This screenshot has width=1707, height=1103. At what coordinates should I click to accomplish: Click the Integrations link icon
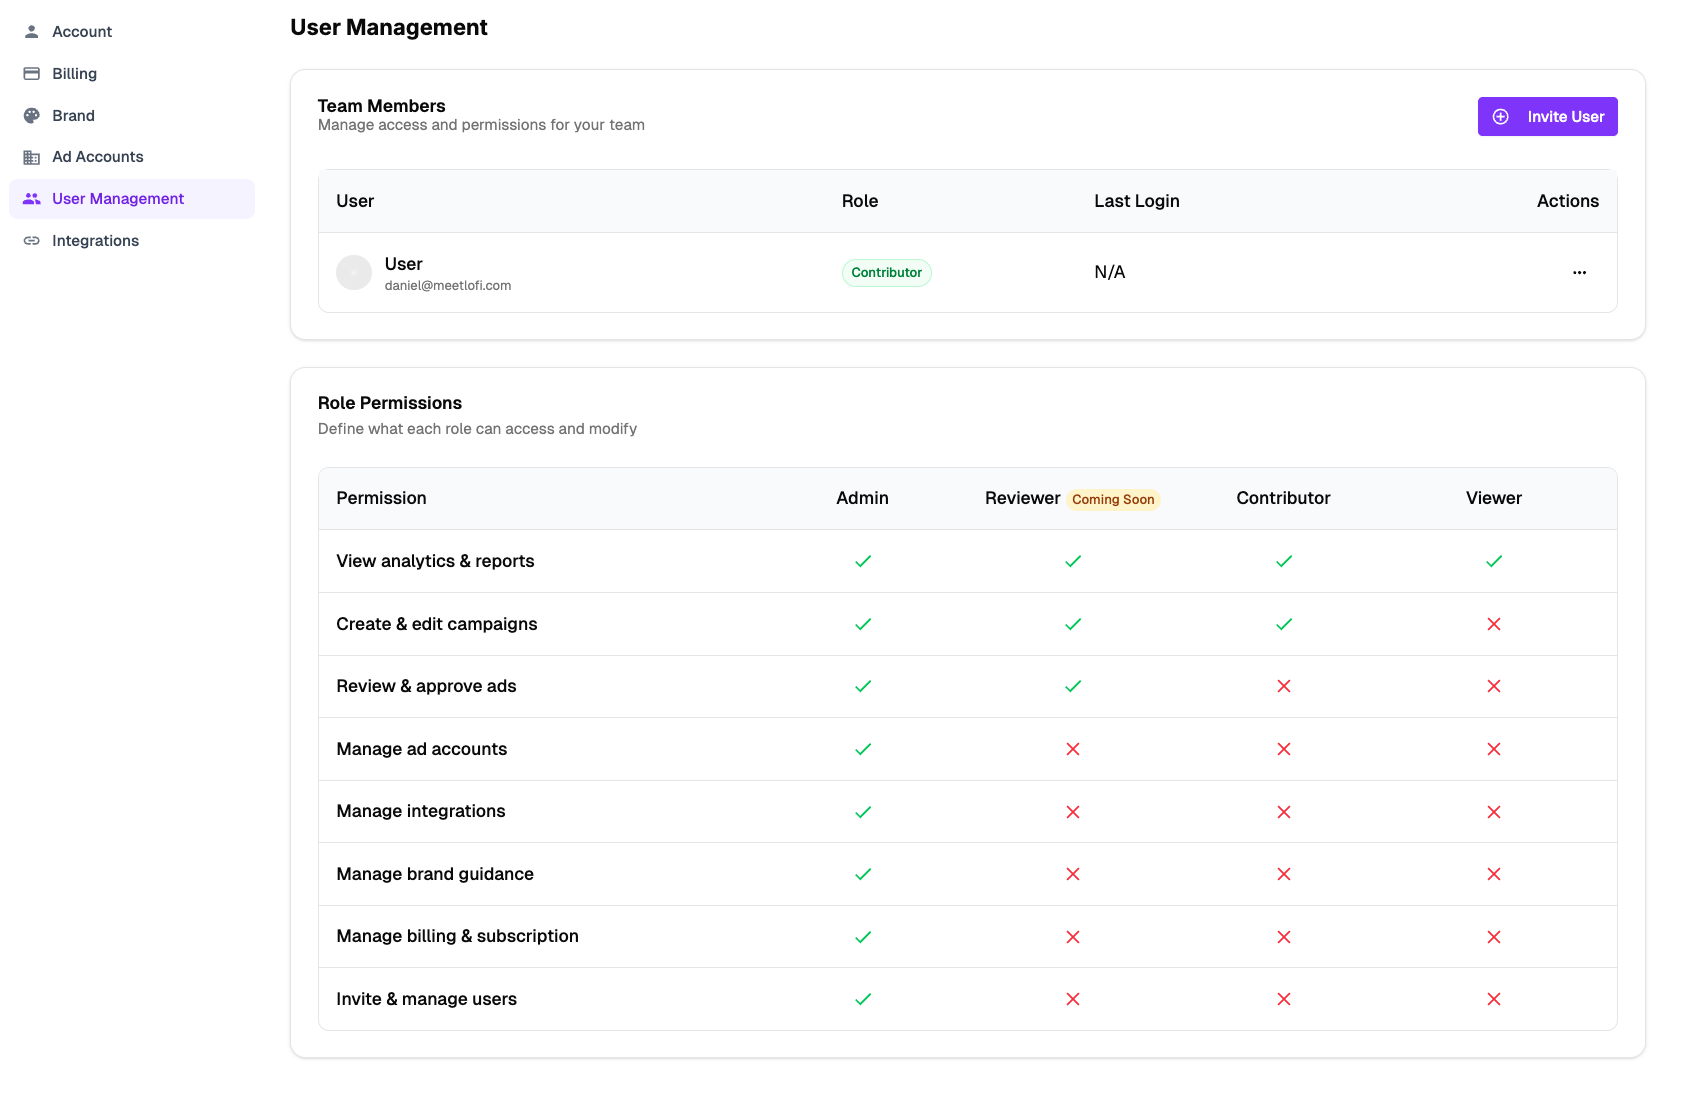click(31, 240)
